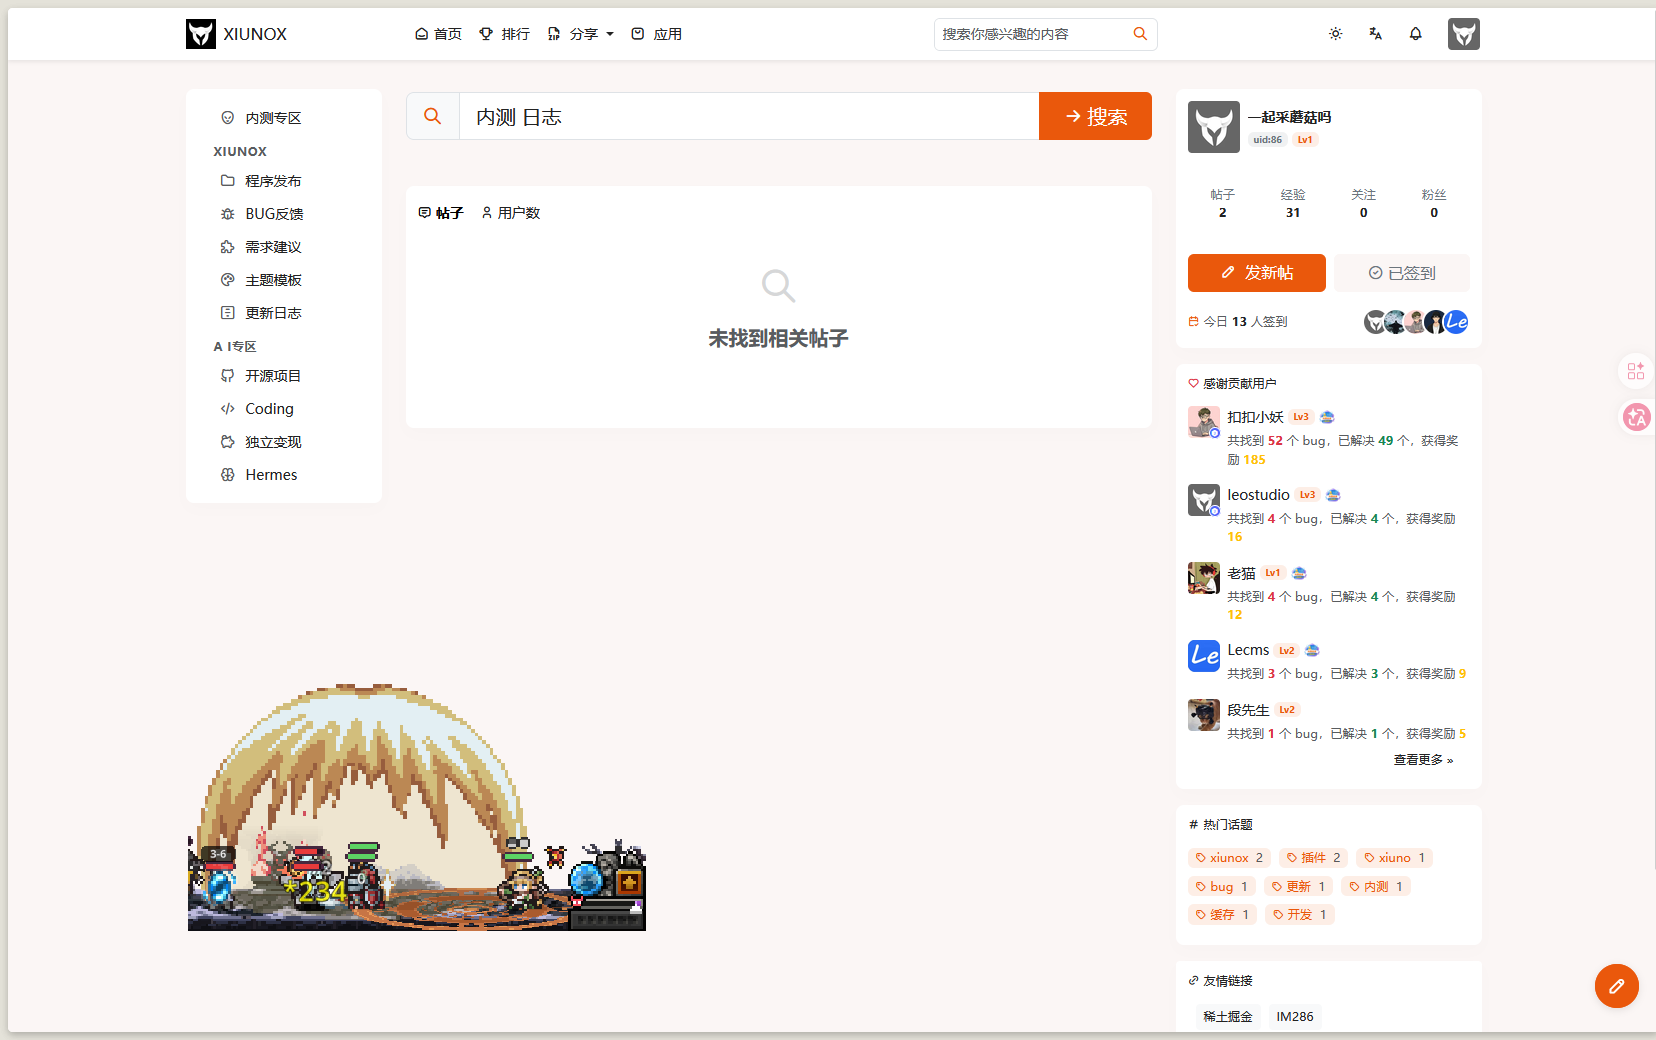Viewport: 1656px width, 1040px height.
Task: Open the language translate icon
Action: click(1375, 34)
